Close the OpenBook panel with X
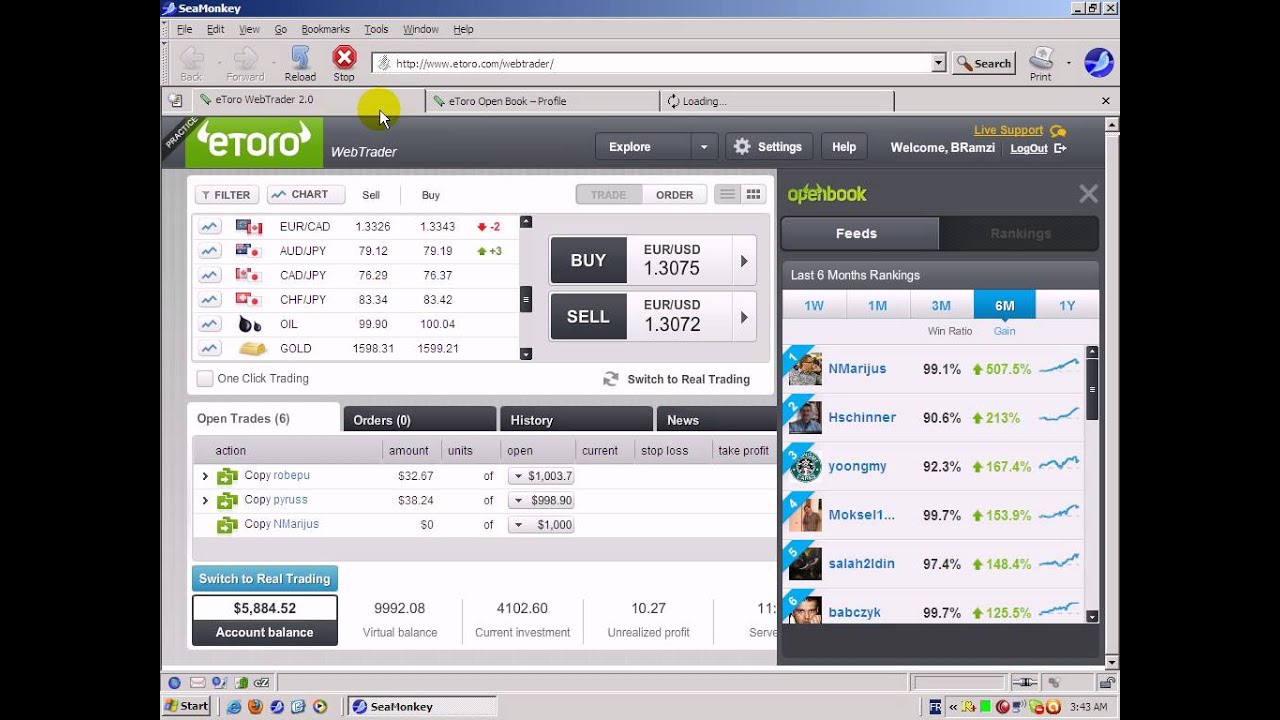The height and width of the screenshot is (720, 1280). (1088, 194)
